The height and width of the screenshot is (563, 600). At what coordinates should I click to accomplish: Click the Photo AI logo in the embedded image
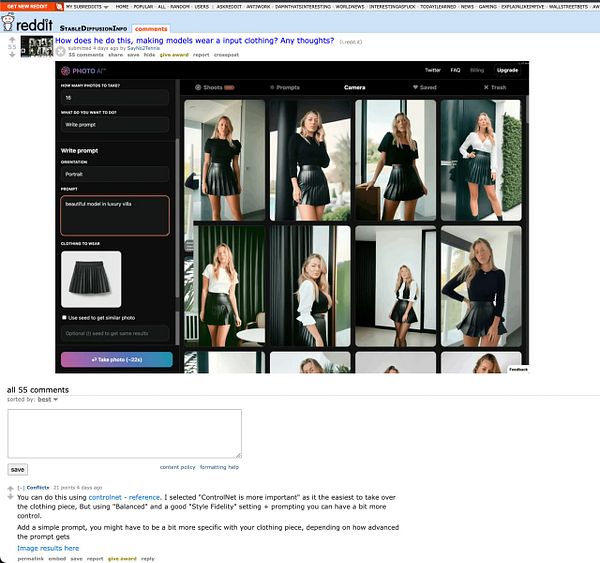[83, 71]
